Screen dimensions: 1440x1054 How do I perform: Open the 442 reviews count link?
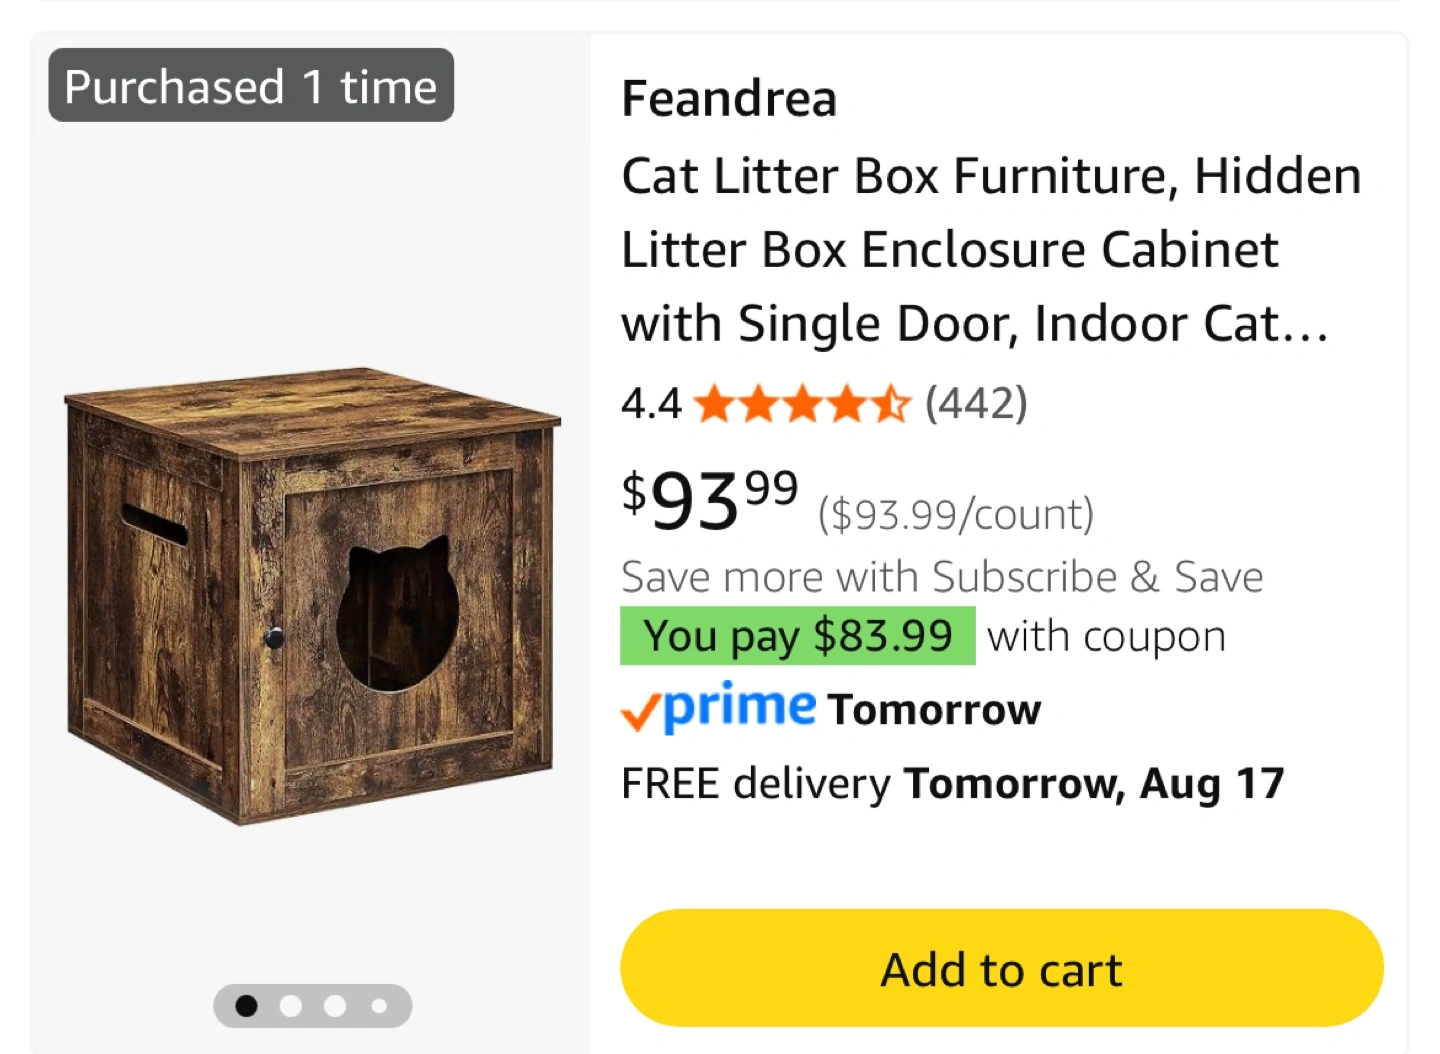pyautogui.click(x=976, y=403)
